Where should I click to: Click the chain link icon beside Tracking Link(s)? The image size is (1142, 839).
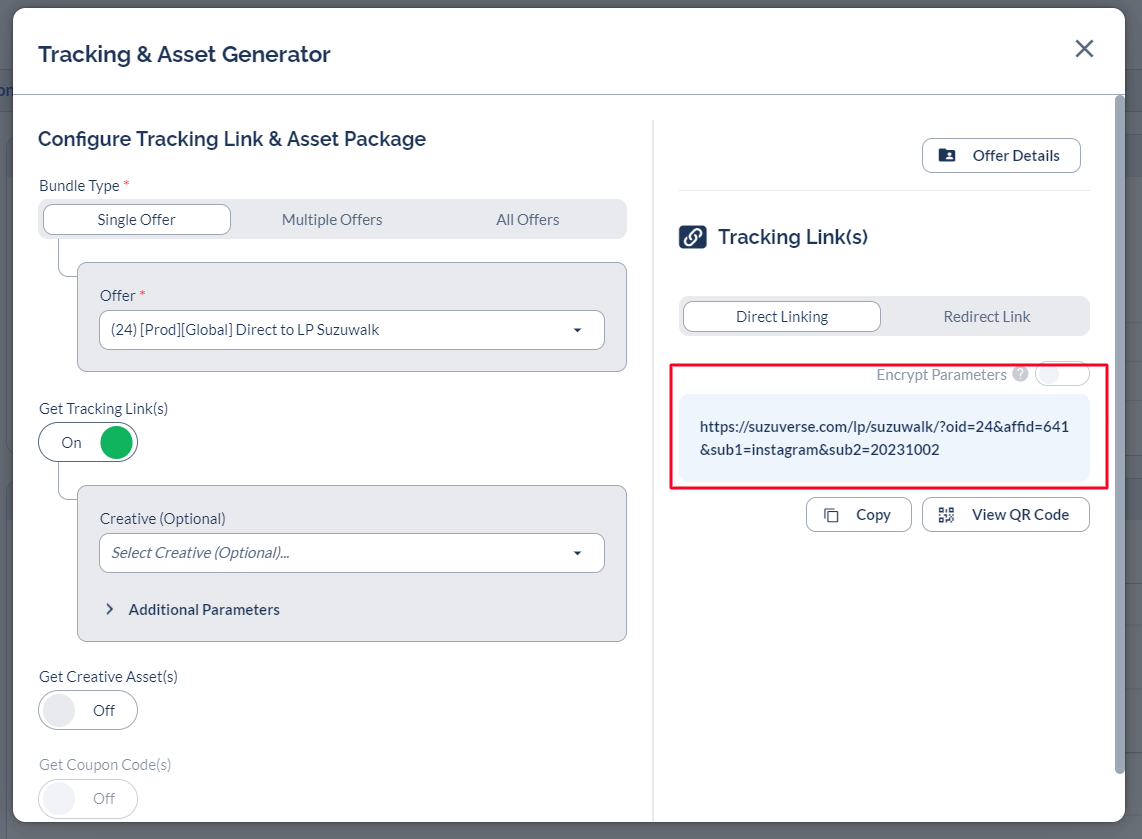(692, 237)
